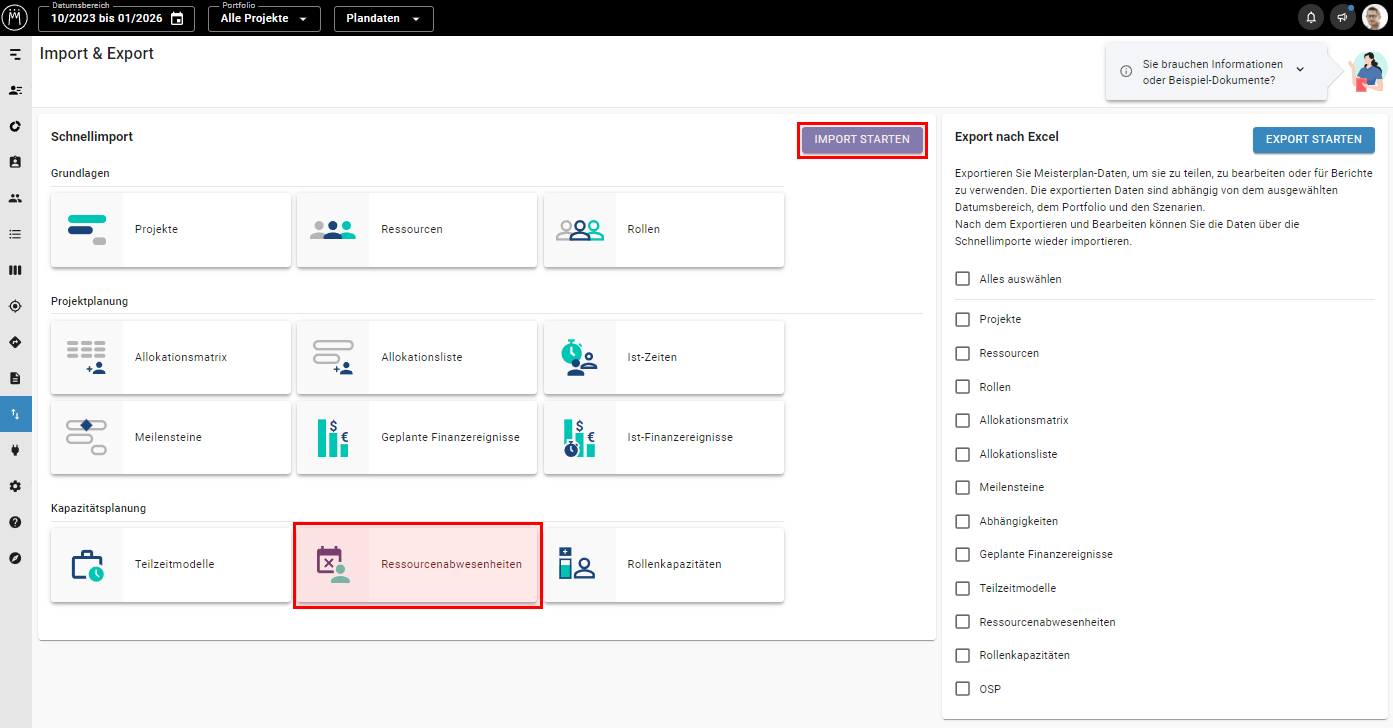Open the board columns sidebar icon
Viewport: 1393px width, 728px height.
(15, 270)
